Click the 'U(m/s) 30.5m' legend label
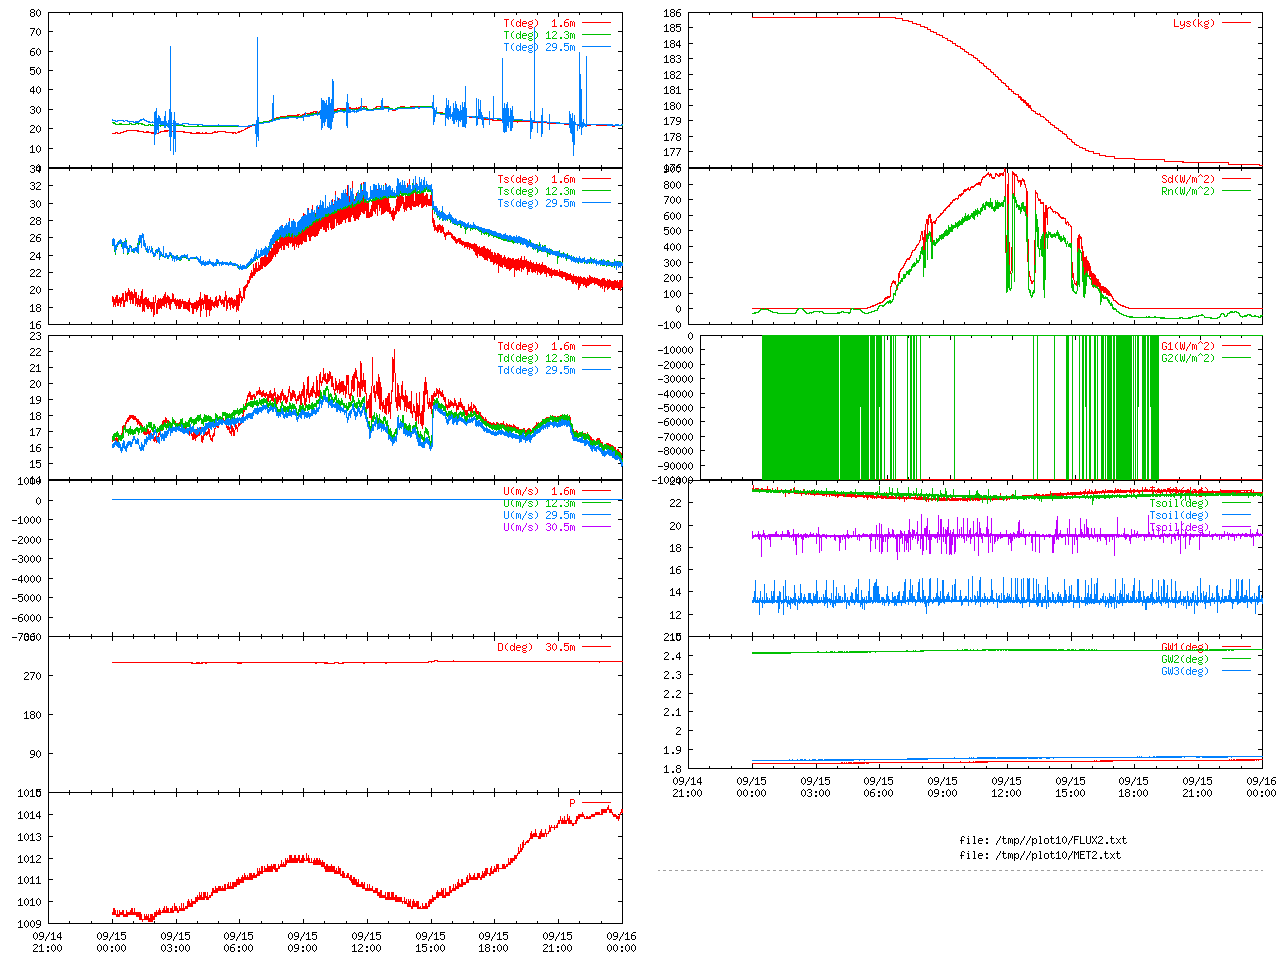 539,527
